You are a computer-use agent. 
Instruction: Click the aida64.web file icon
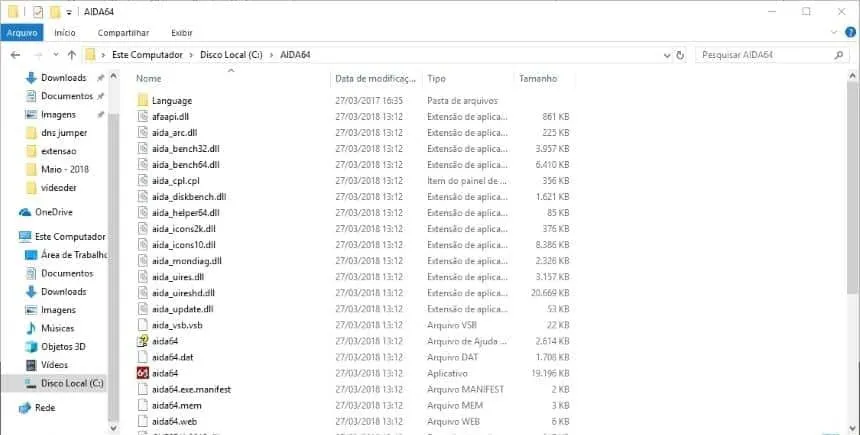tap(143, 421)
